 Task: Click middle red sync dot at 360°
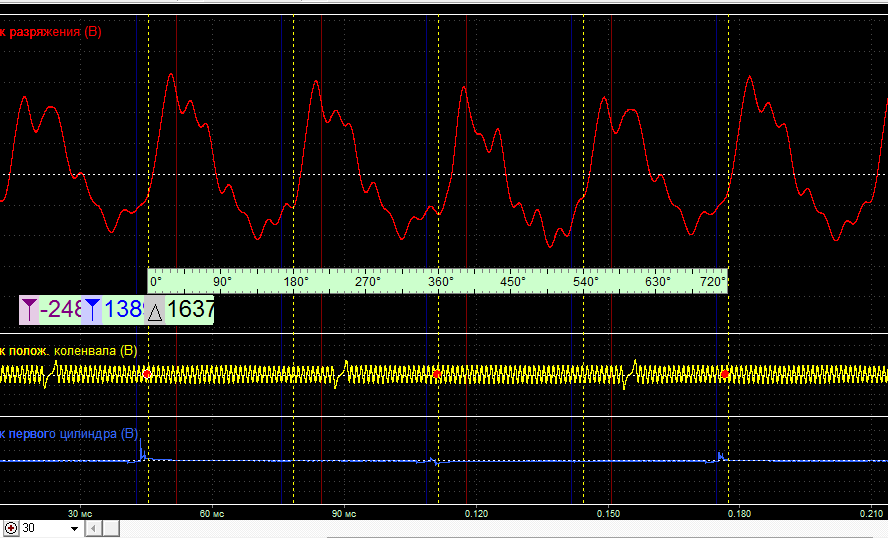tap(436, 374)
